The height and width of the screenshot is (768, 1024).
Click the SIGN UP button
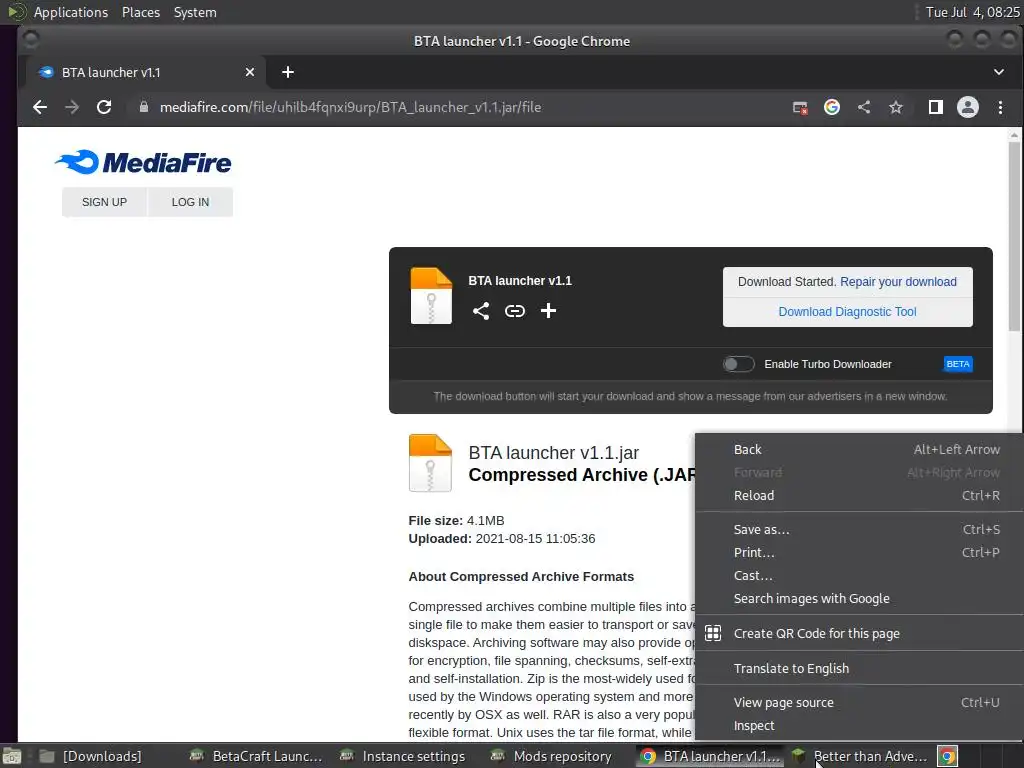pos(104,202)
